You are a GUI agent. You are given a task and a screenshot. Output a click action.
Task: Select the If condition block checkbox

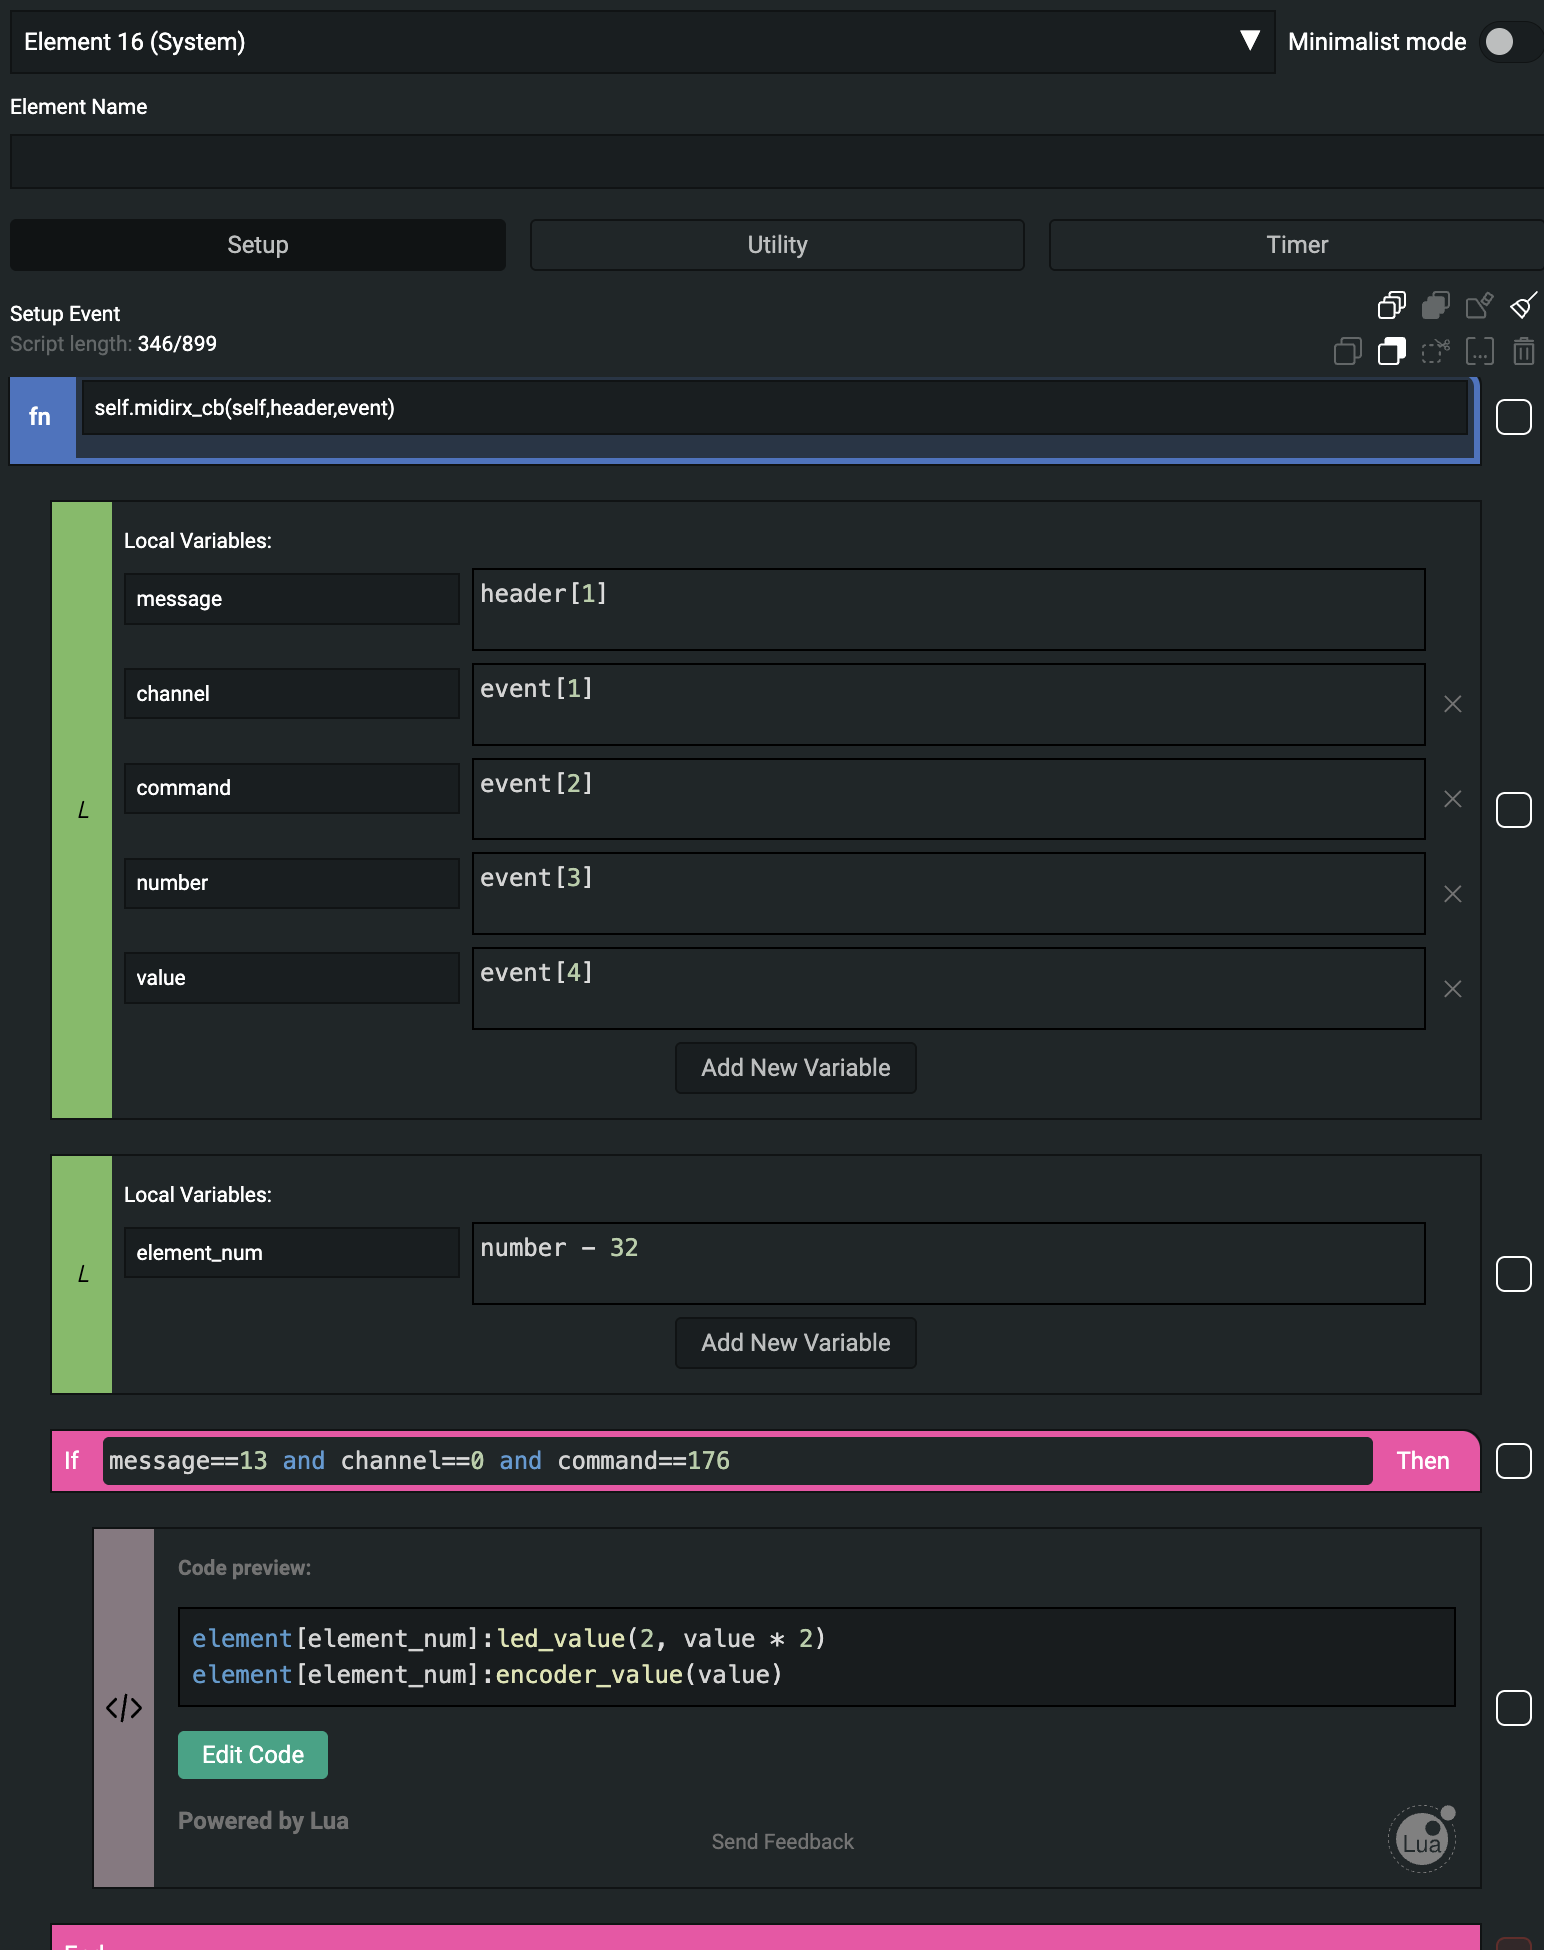point(1513,1461)
